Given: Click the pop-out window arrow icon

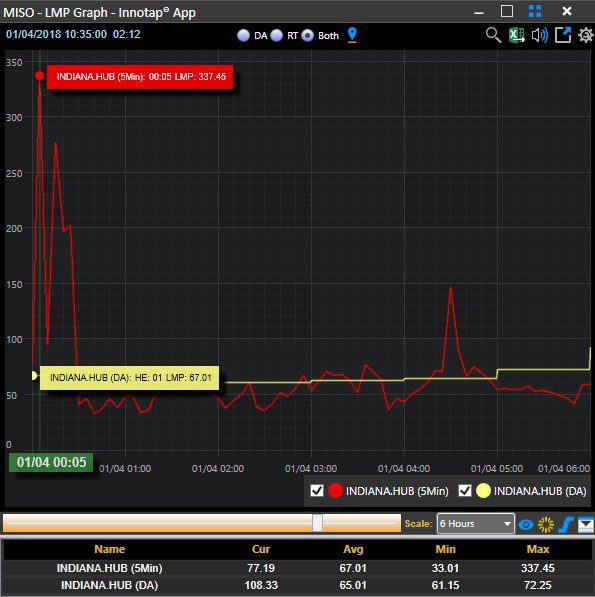Looking at the screenshot, I should 563,35.
